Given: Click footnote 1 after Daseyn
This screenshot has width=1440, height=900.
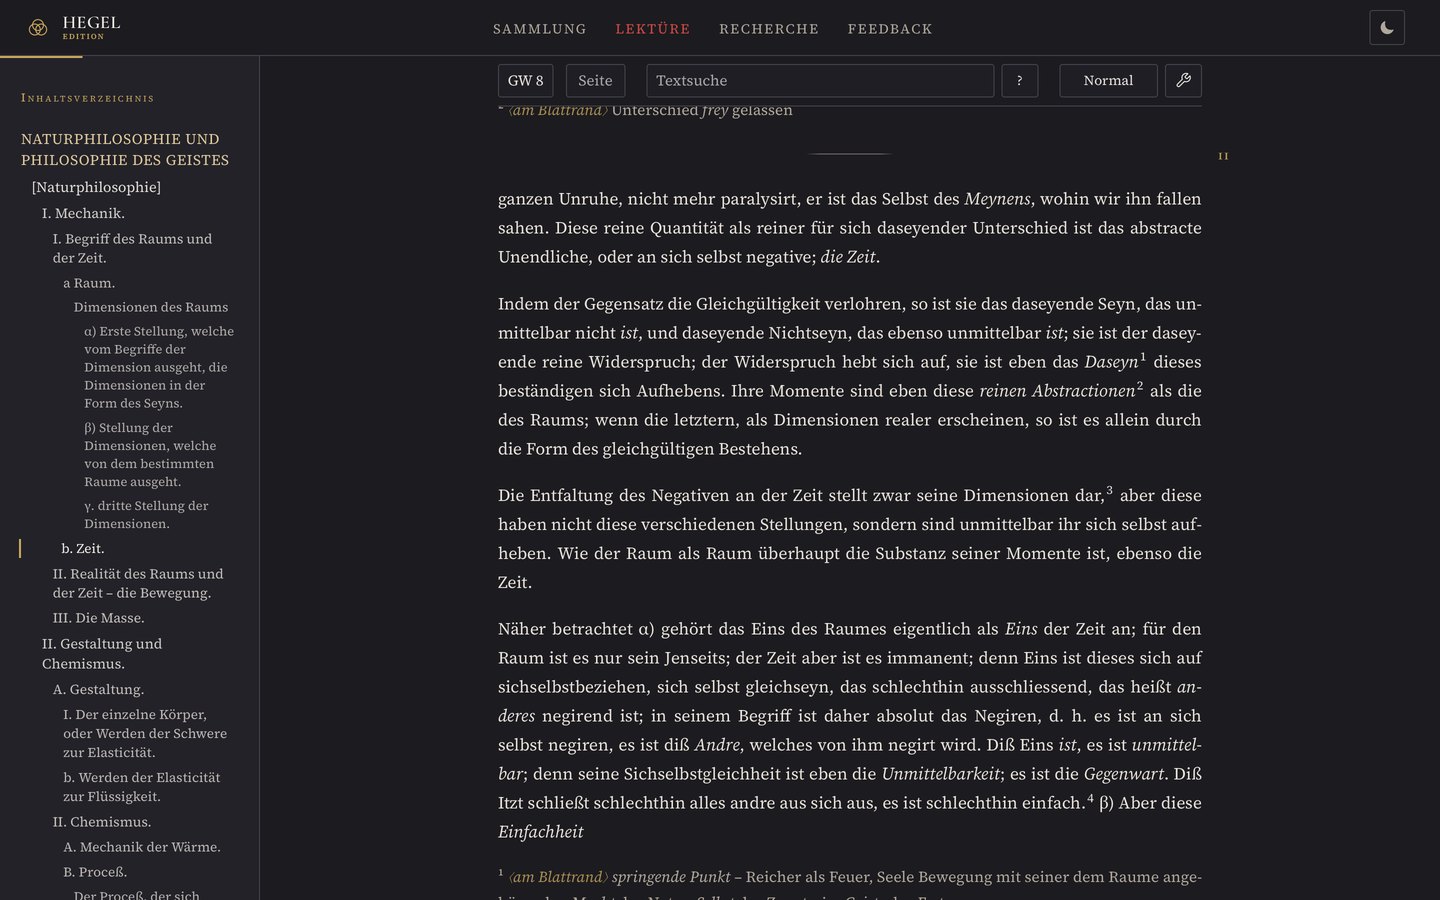Looking at the screenshot, I should pyautogui.click(x=1143, y=356).
